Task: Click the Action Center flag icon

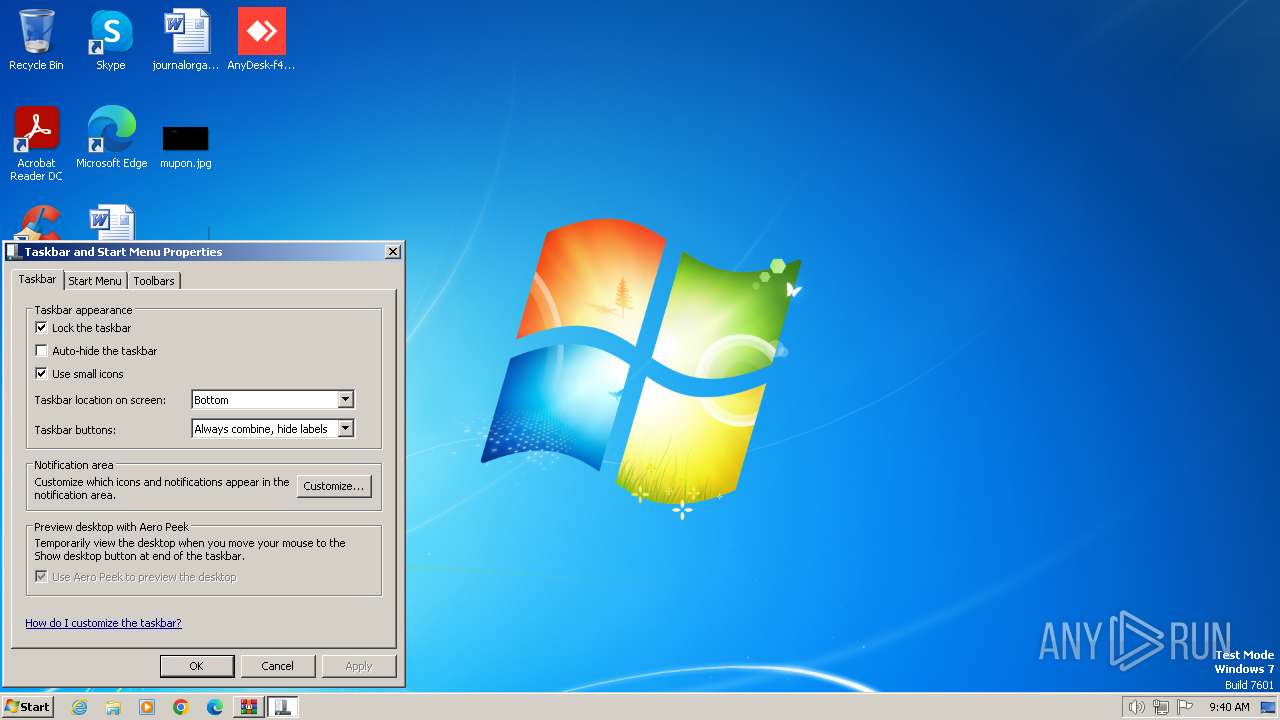Action: 1185,707
